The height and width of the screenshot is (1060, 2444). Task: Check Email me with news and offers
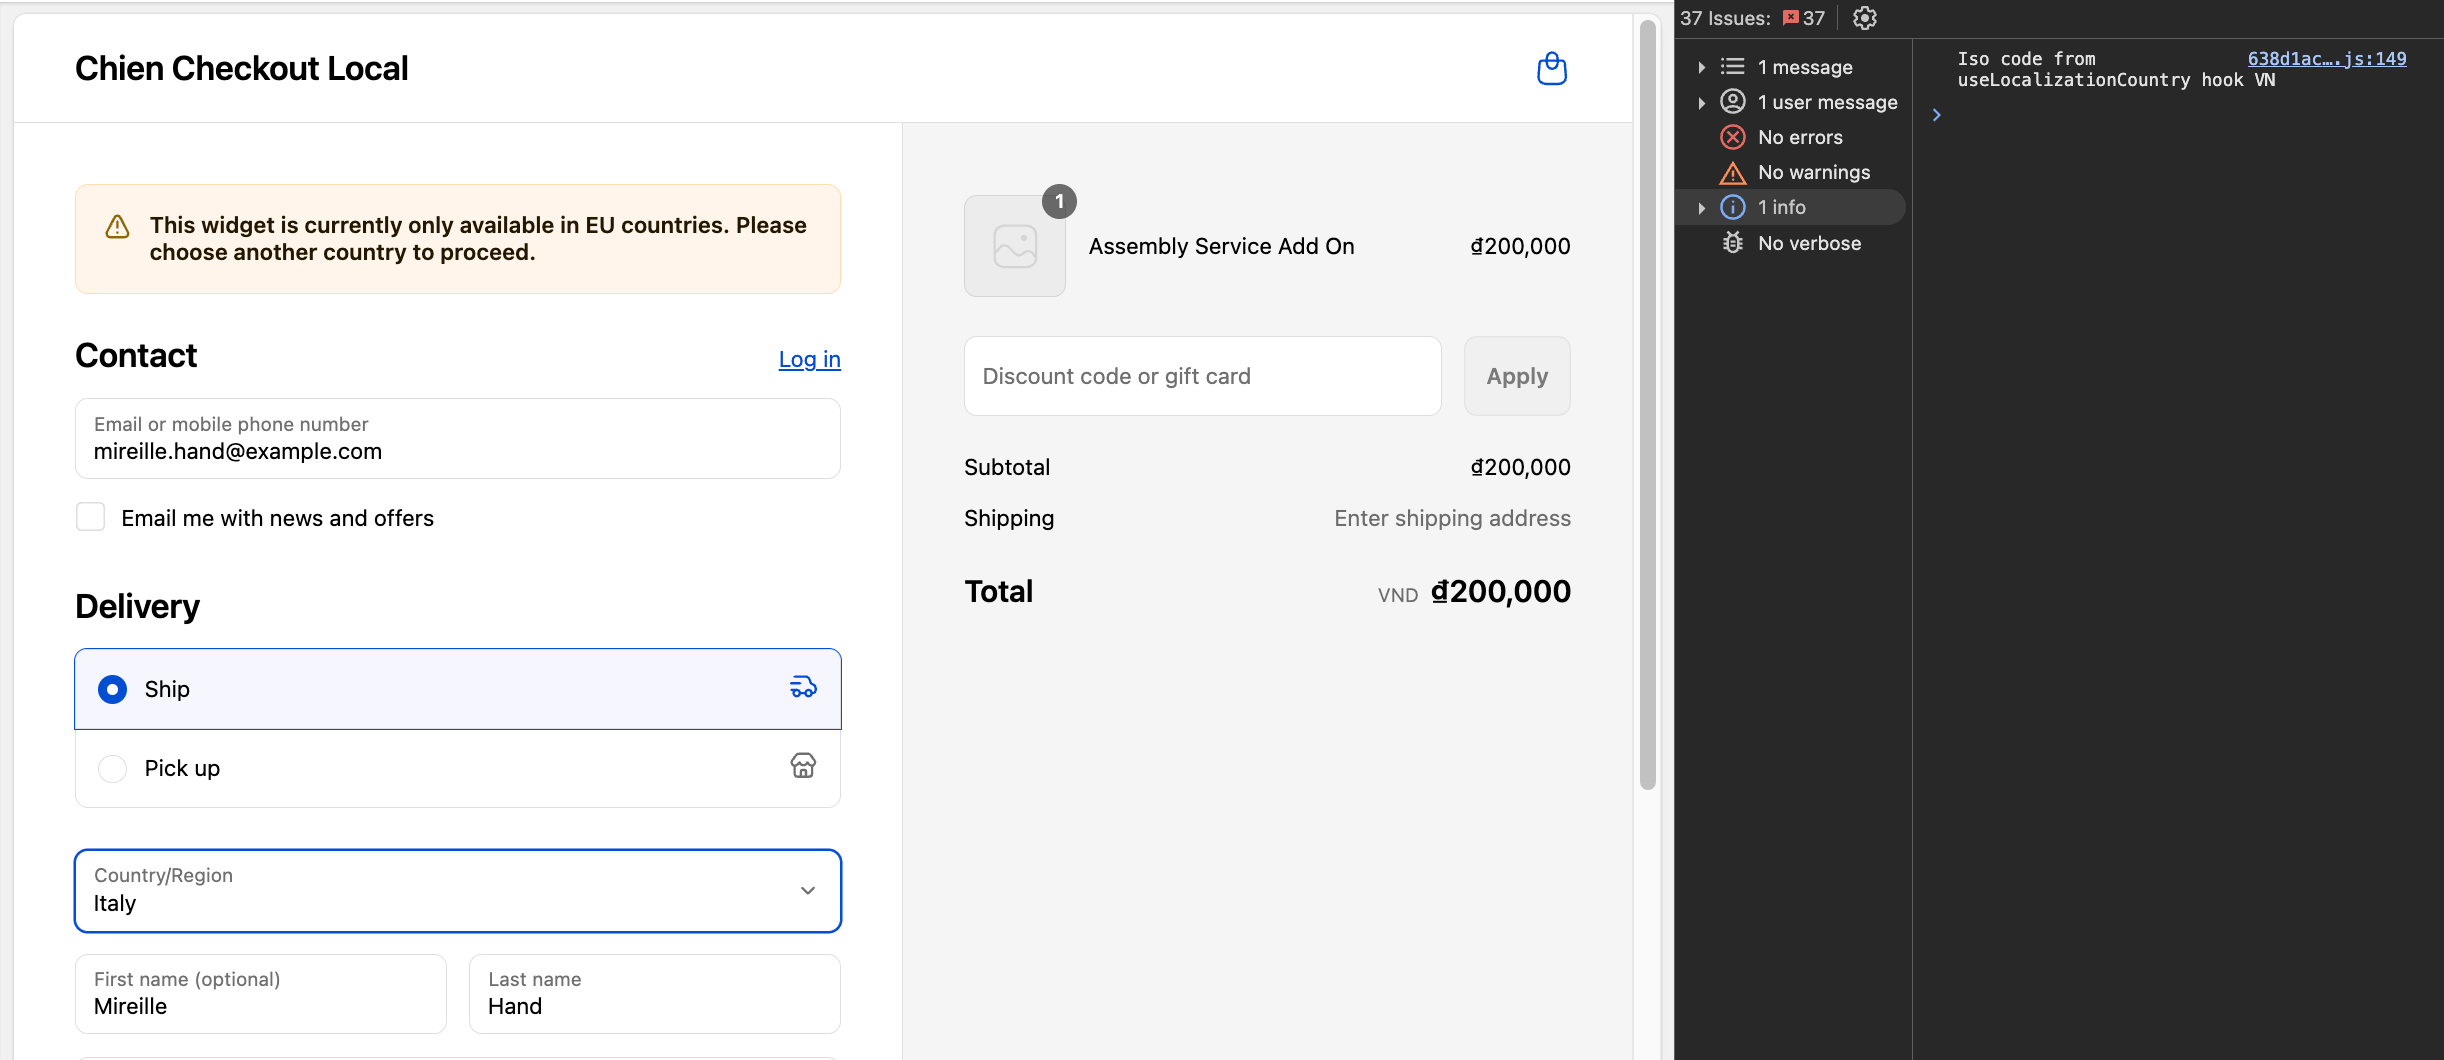[91, 517]
